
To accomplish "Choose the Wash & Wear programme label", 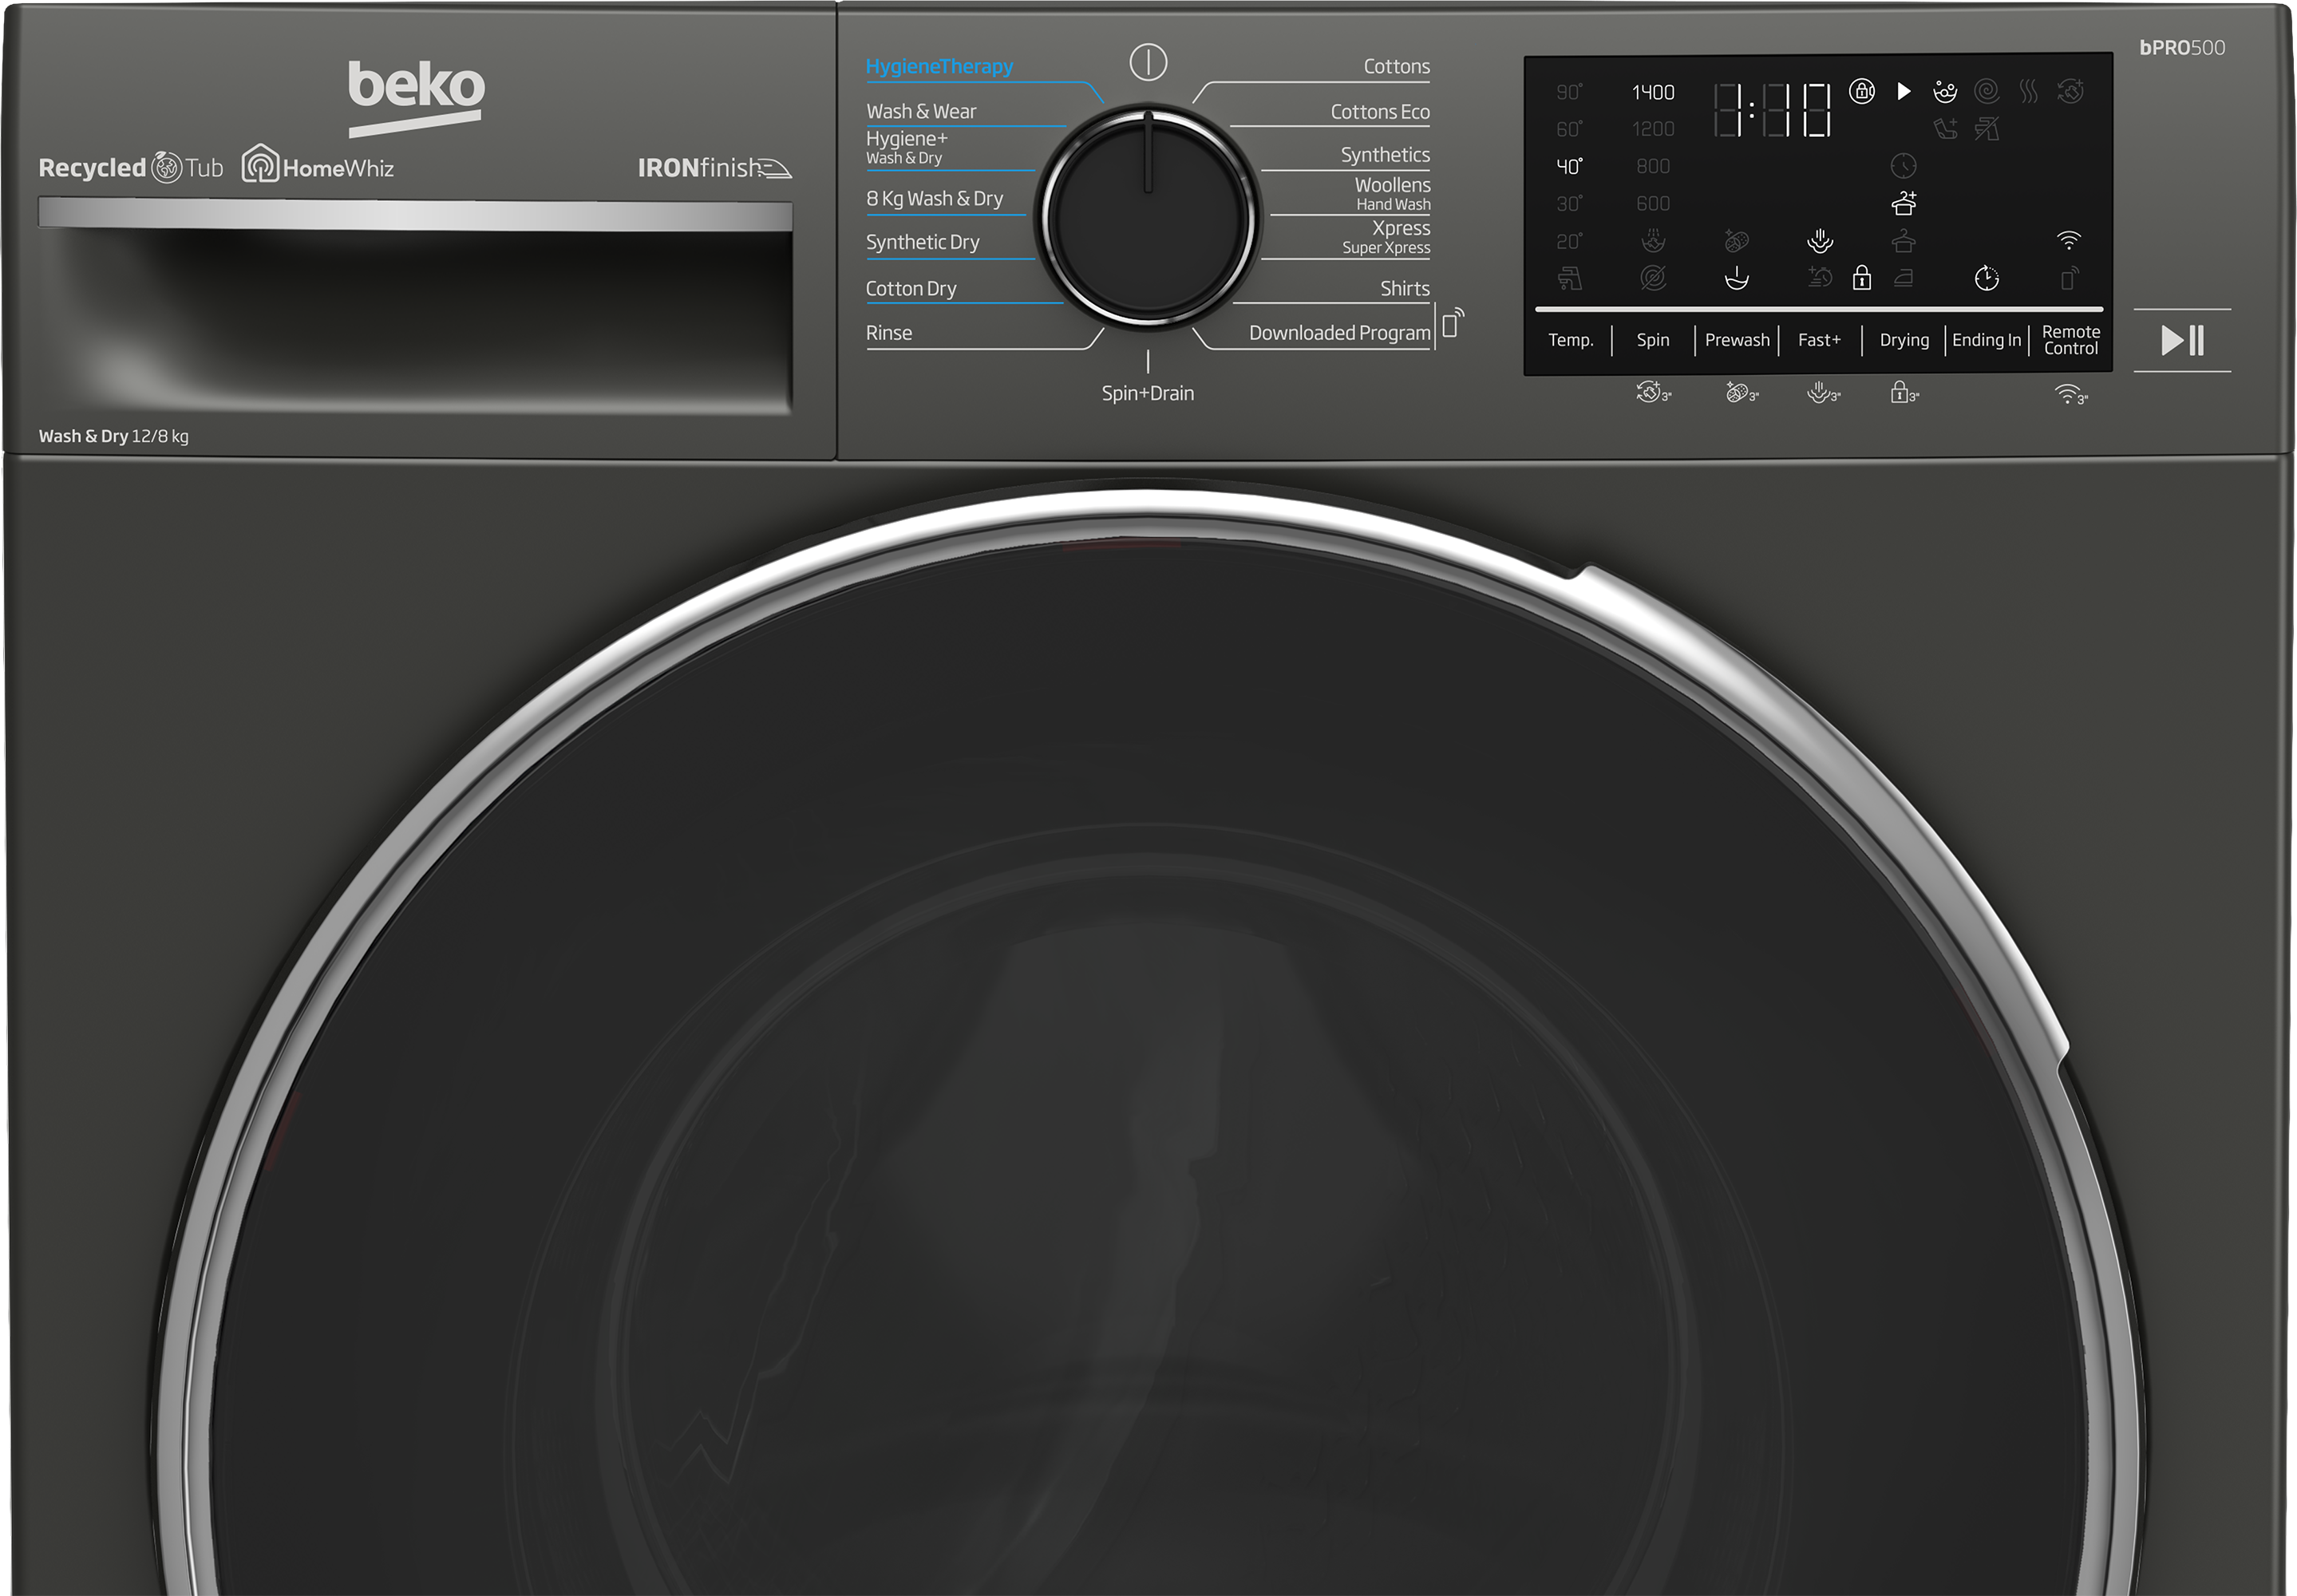I will coord(921,111).
